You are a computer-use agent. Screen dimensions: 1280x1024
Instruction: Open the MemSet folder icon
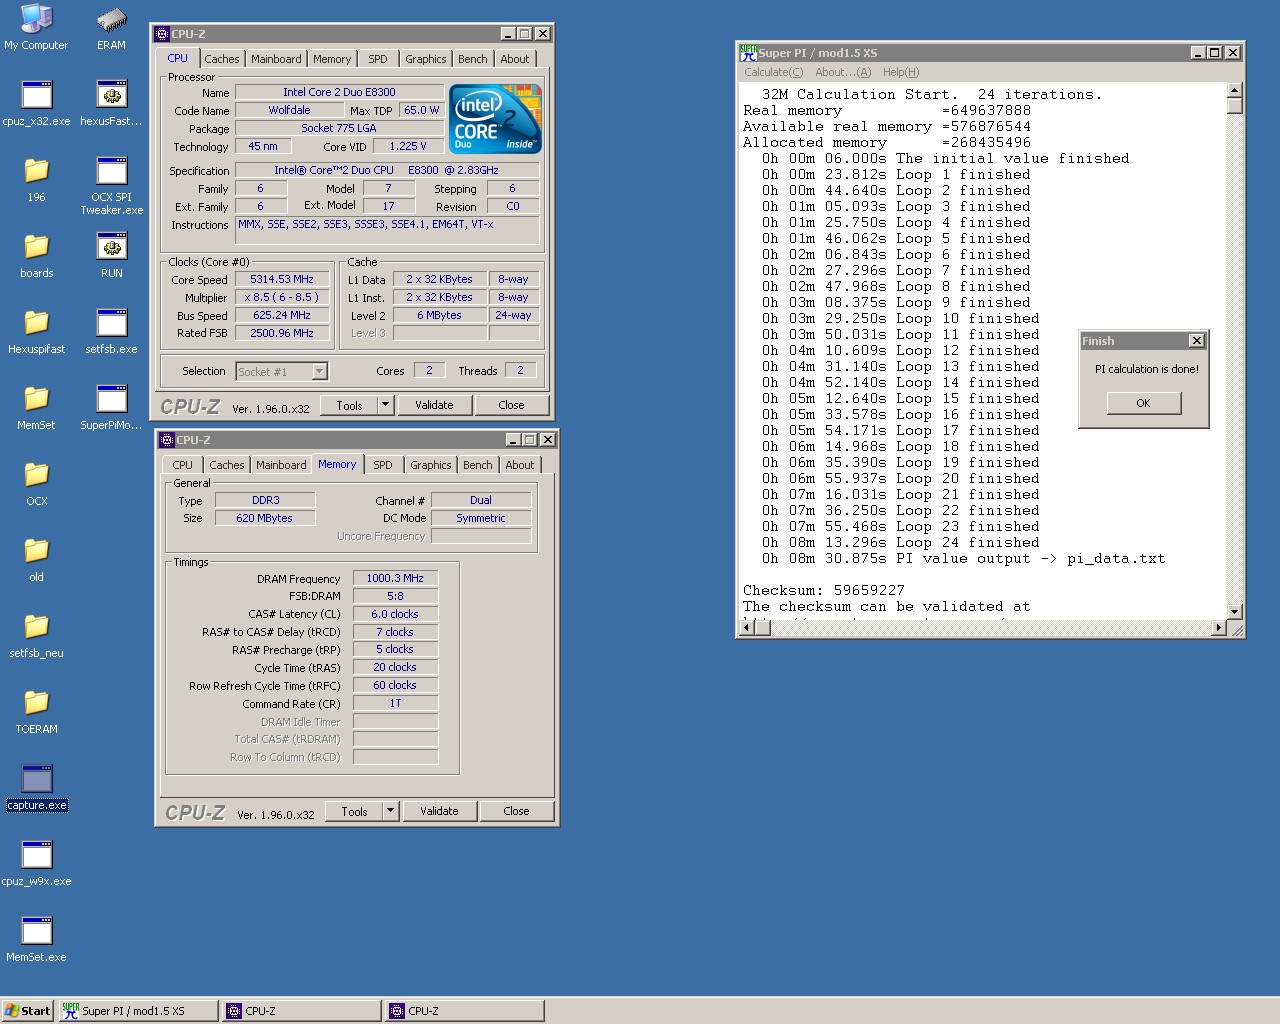[36, 408]
